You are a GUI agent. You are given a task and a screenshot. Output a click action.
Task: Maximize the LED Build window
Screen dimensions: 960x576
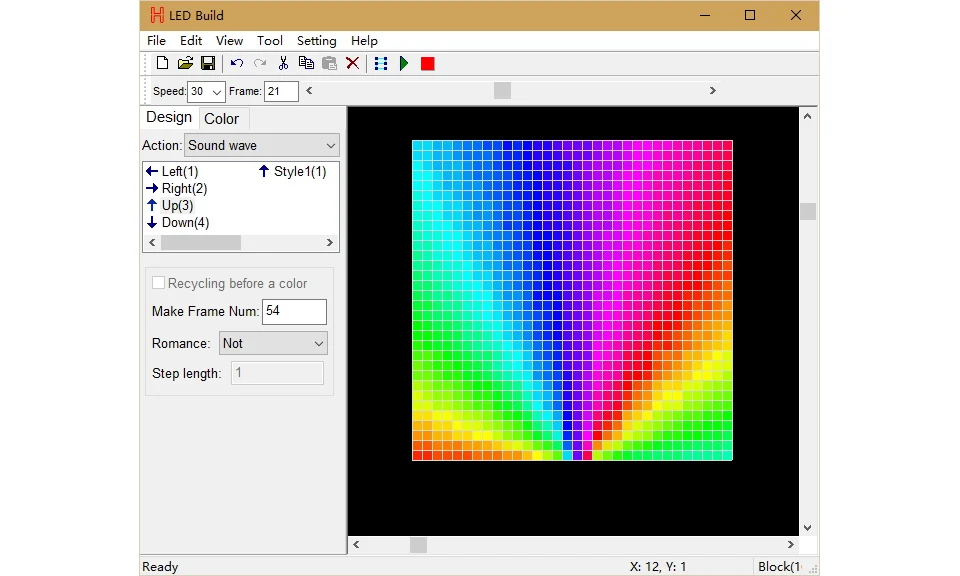point(750,15)
